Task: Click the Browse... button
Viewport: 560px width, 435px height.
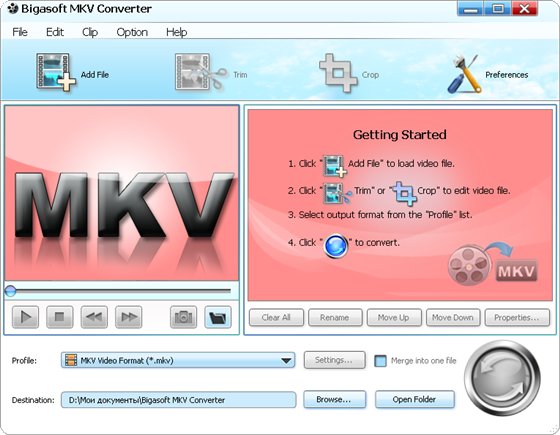Action: coord(335,399)
